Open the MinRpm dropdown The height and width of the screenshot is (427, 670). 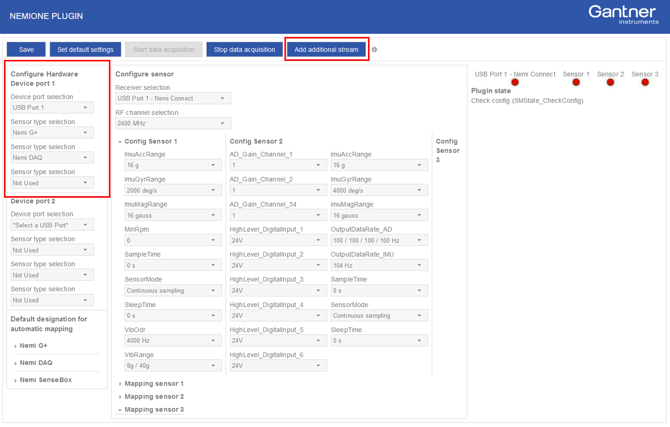coord(173,240)
